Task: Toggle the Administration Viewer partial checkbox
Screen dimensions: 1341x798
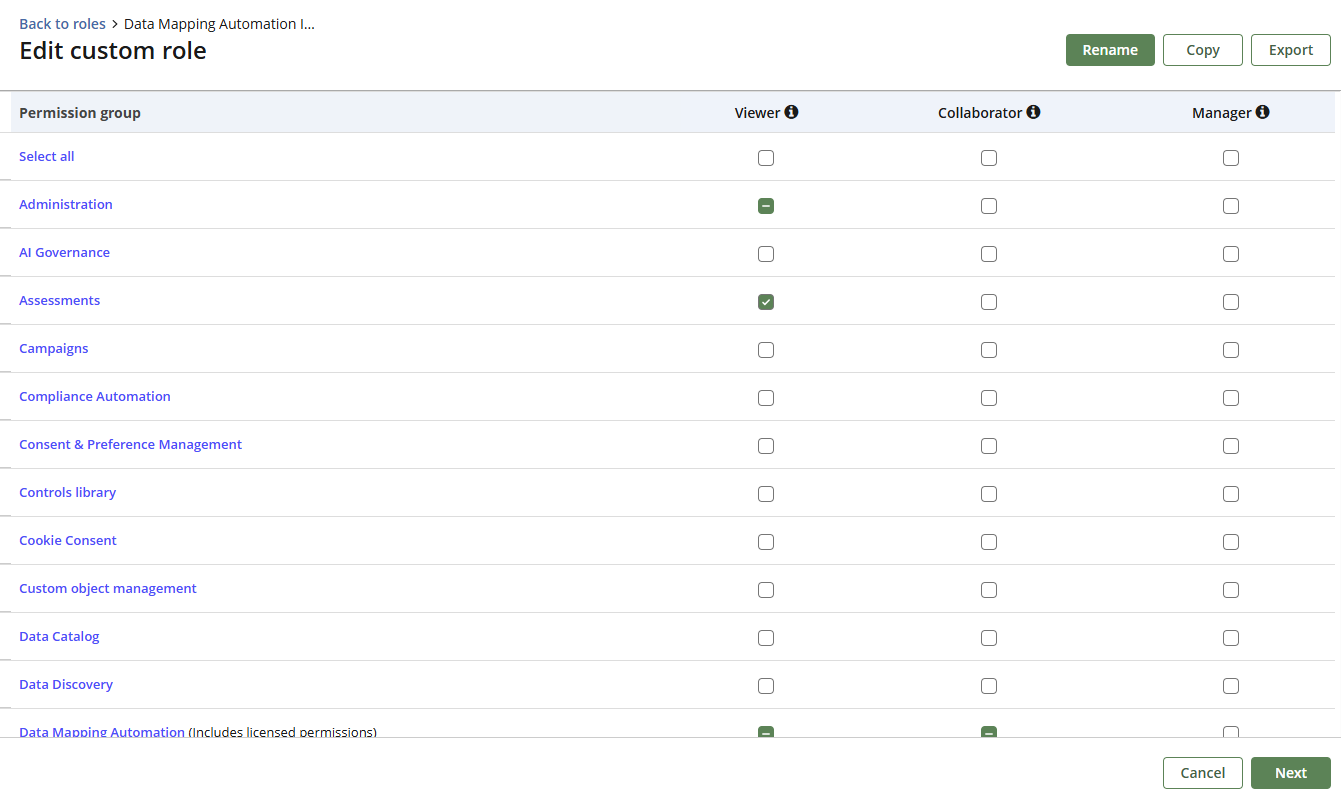Action: click(766, 206)
